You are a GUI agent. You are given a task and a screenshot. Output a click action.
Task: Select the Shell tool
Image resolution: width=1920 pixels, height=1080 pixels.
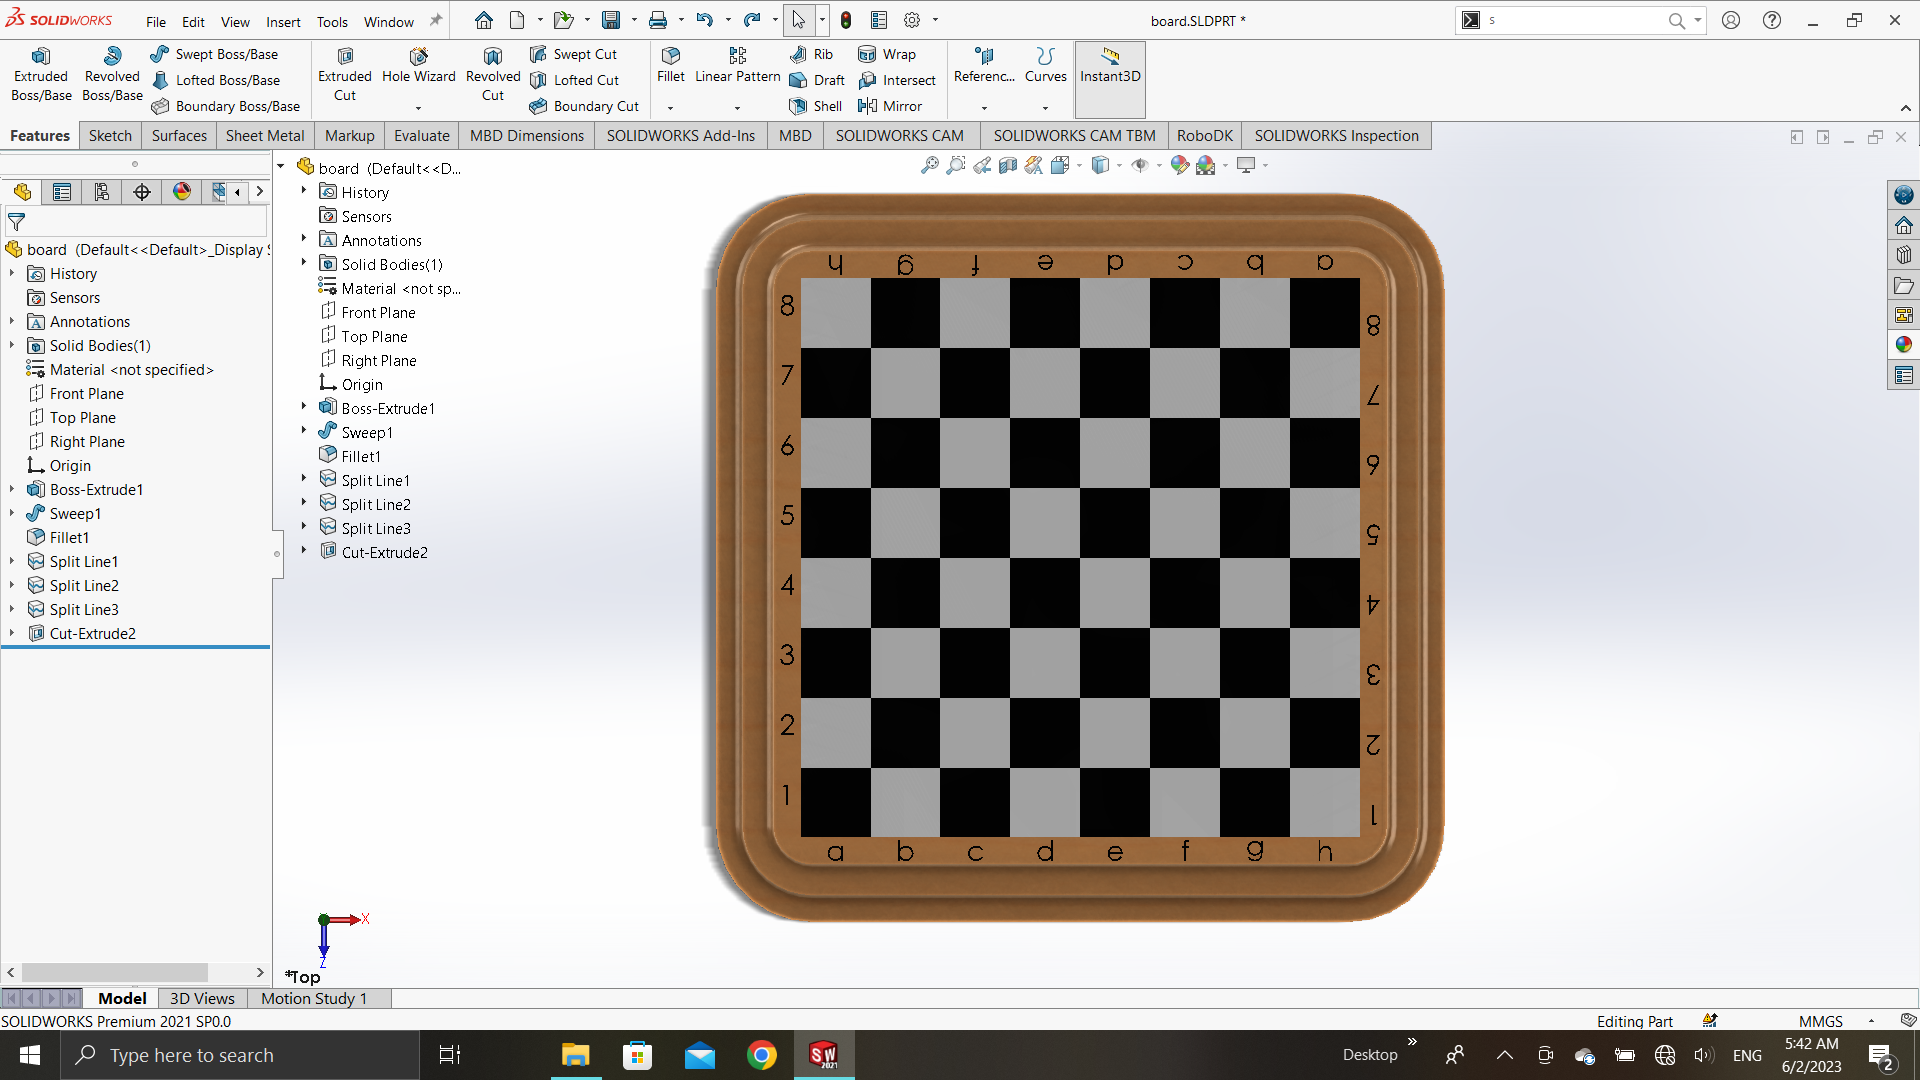pyautogui.click(x=816, y=106)
